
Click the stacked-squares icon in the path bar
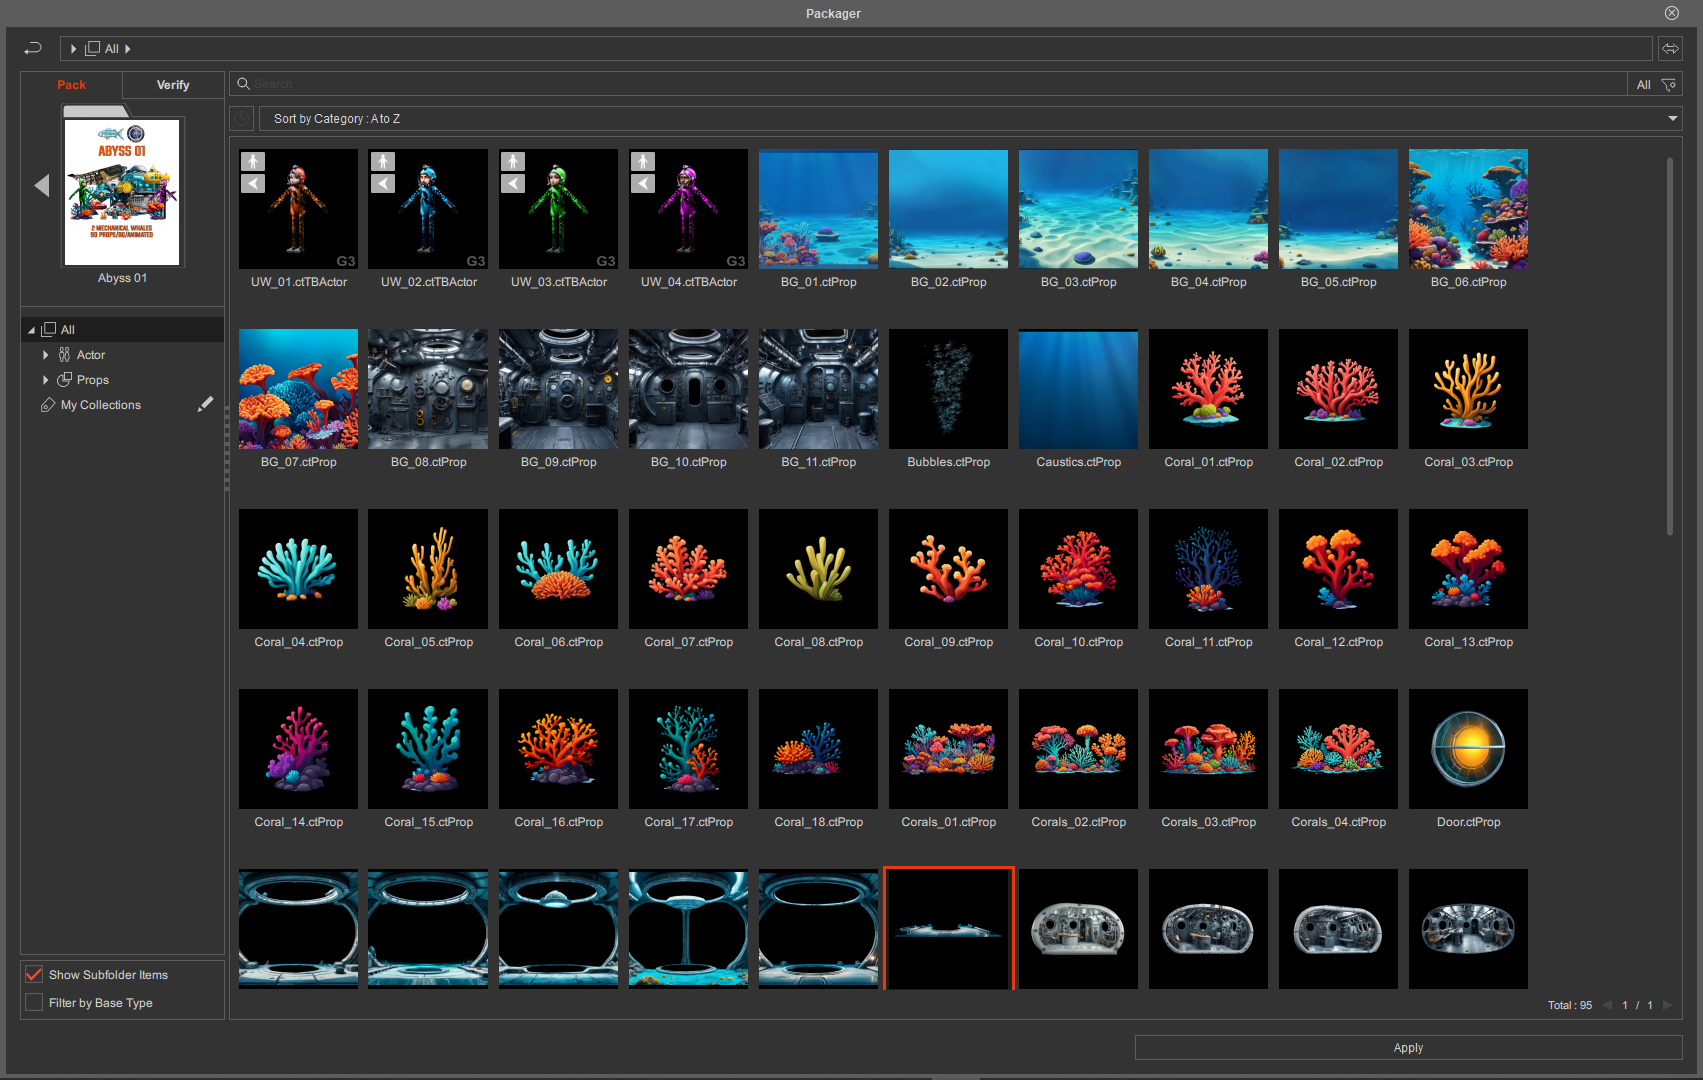(93, 48)
